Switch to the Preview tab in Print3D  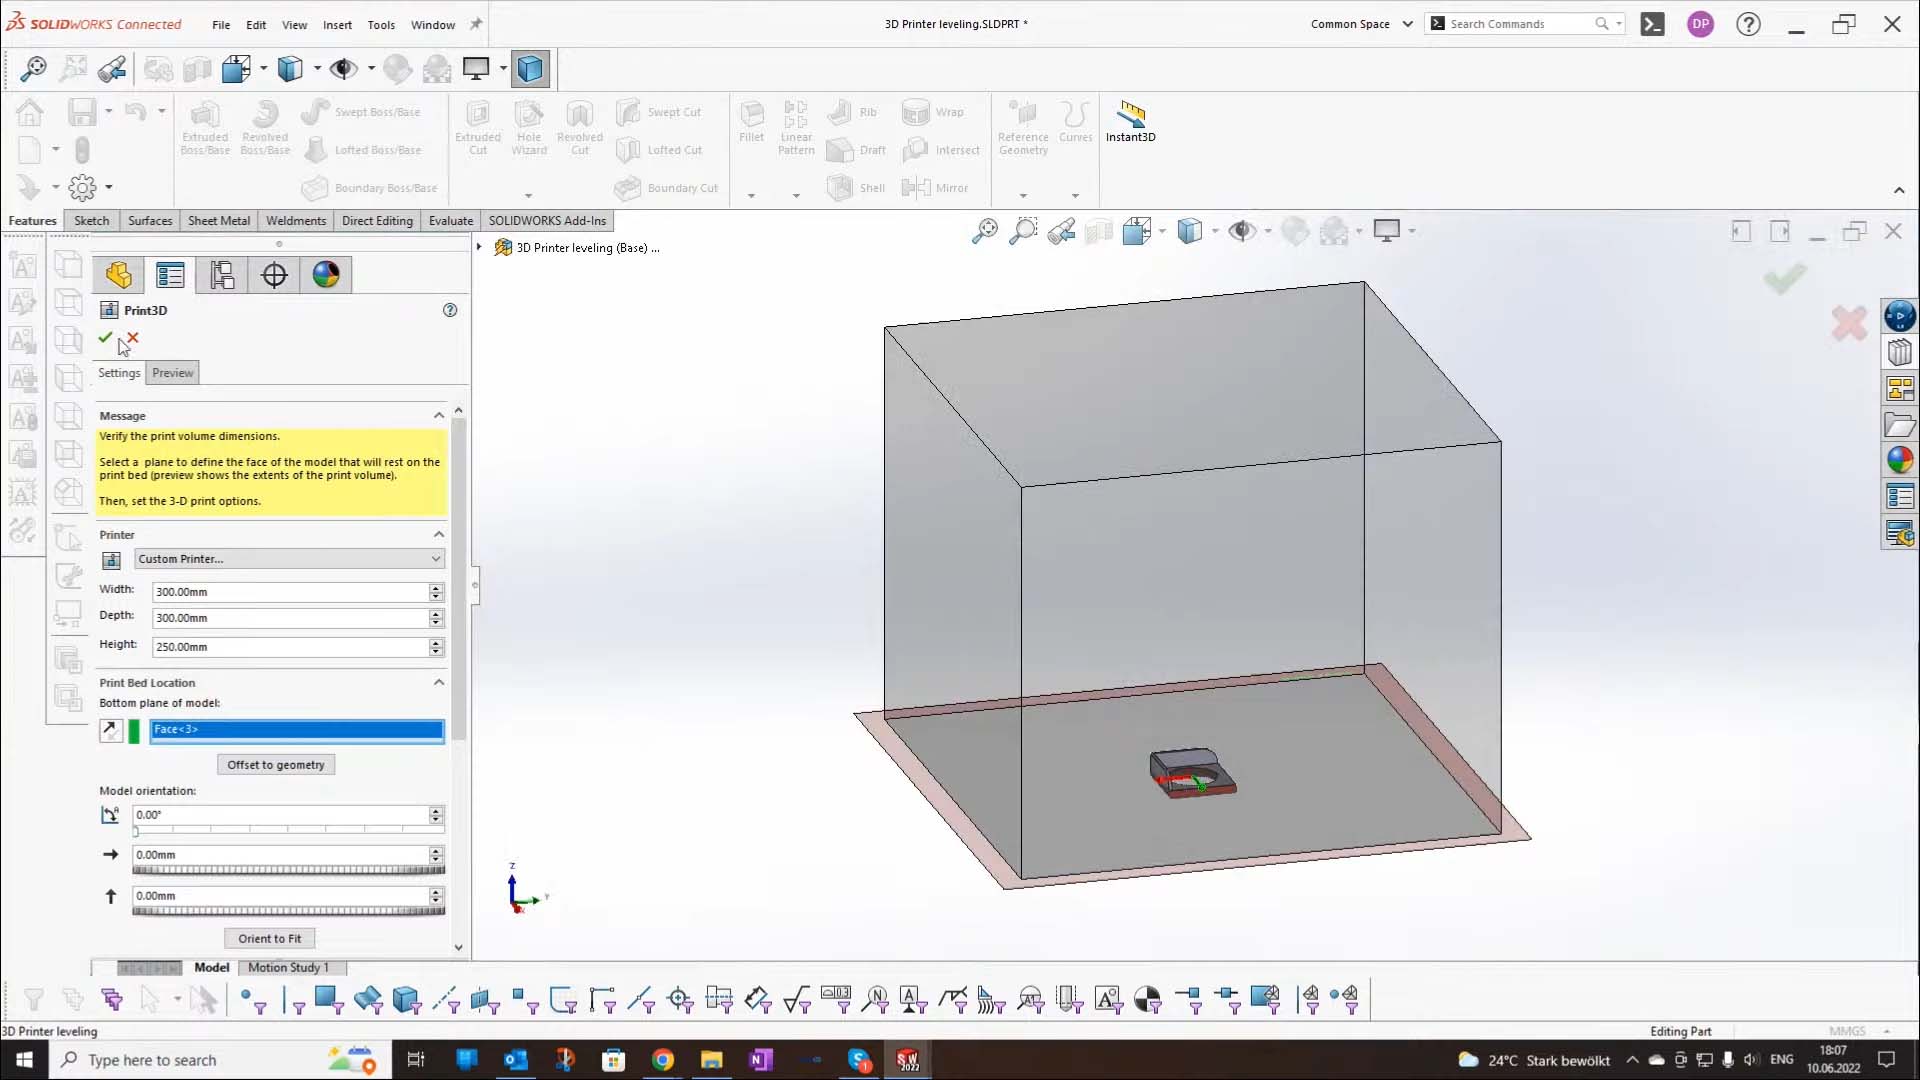pos(172,372)
